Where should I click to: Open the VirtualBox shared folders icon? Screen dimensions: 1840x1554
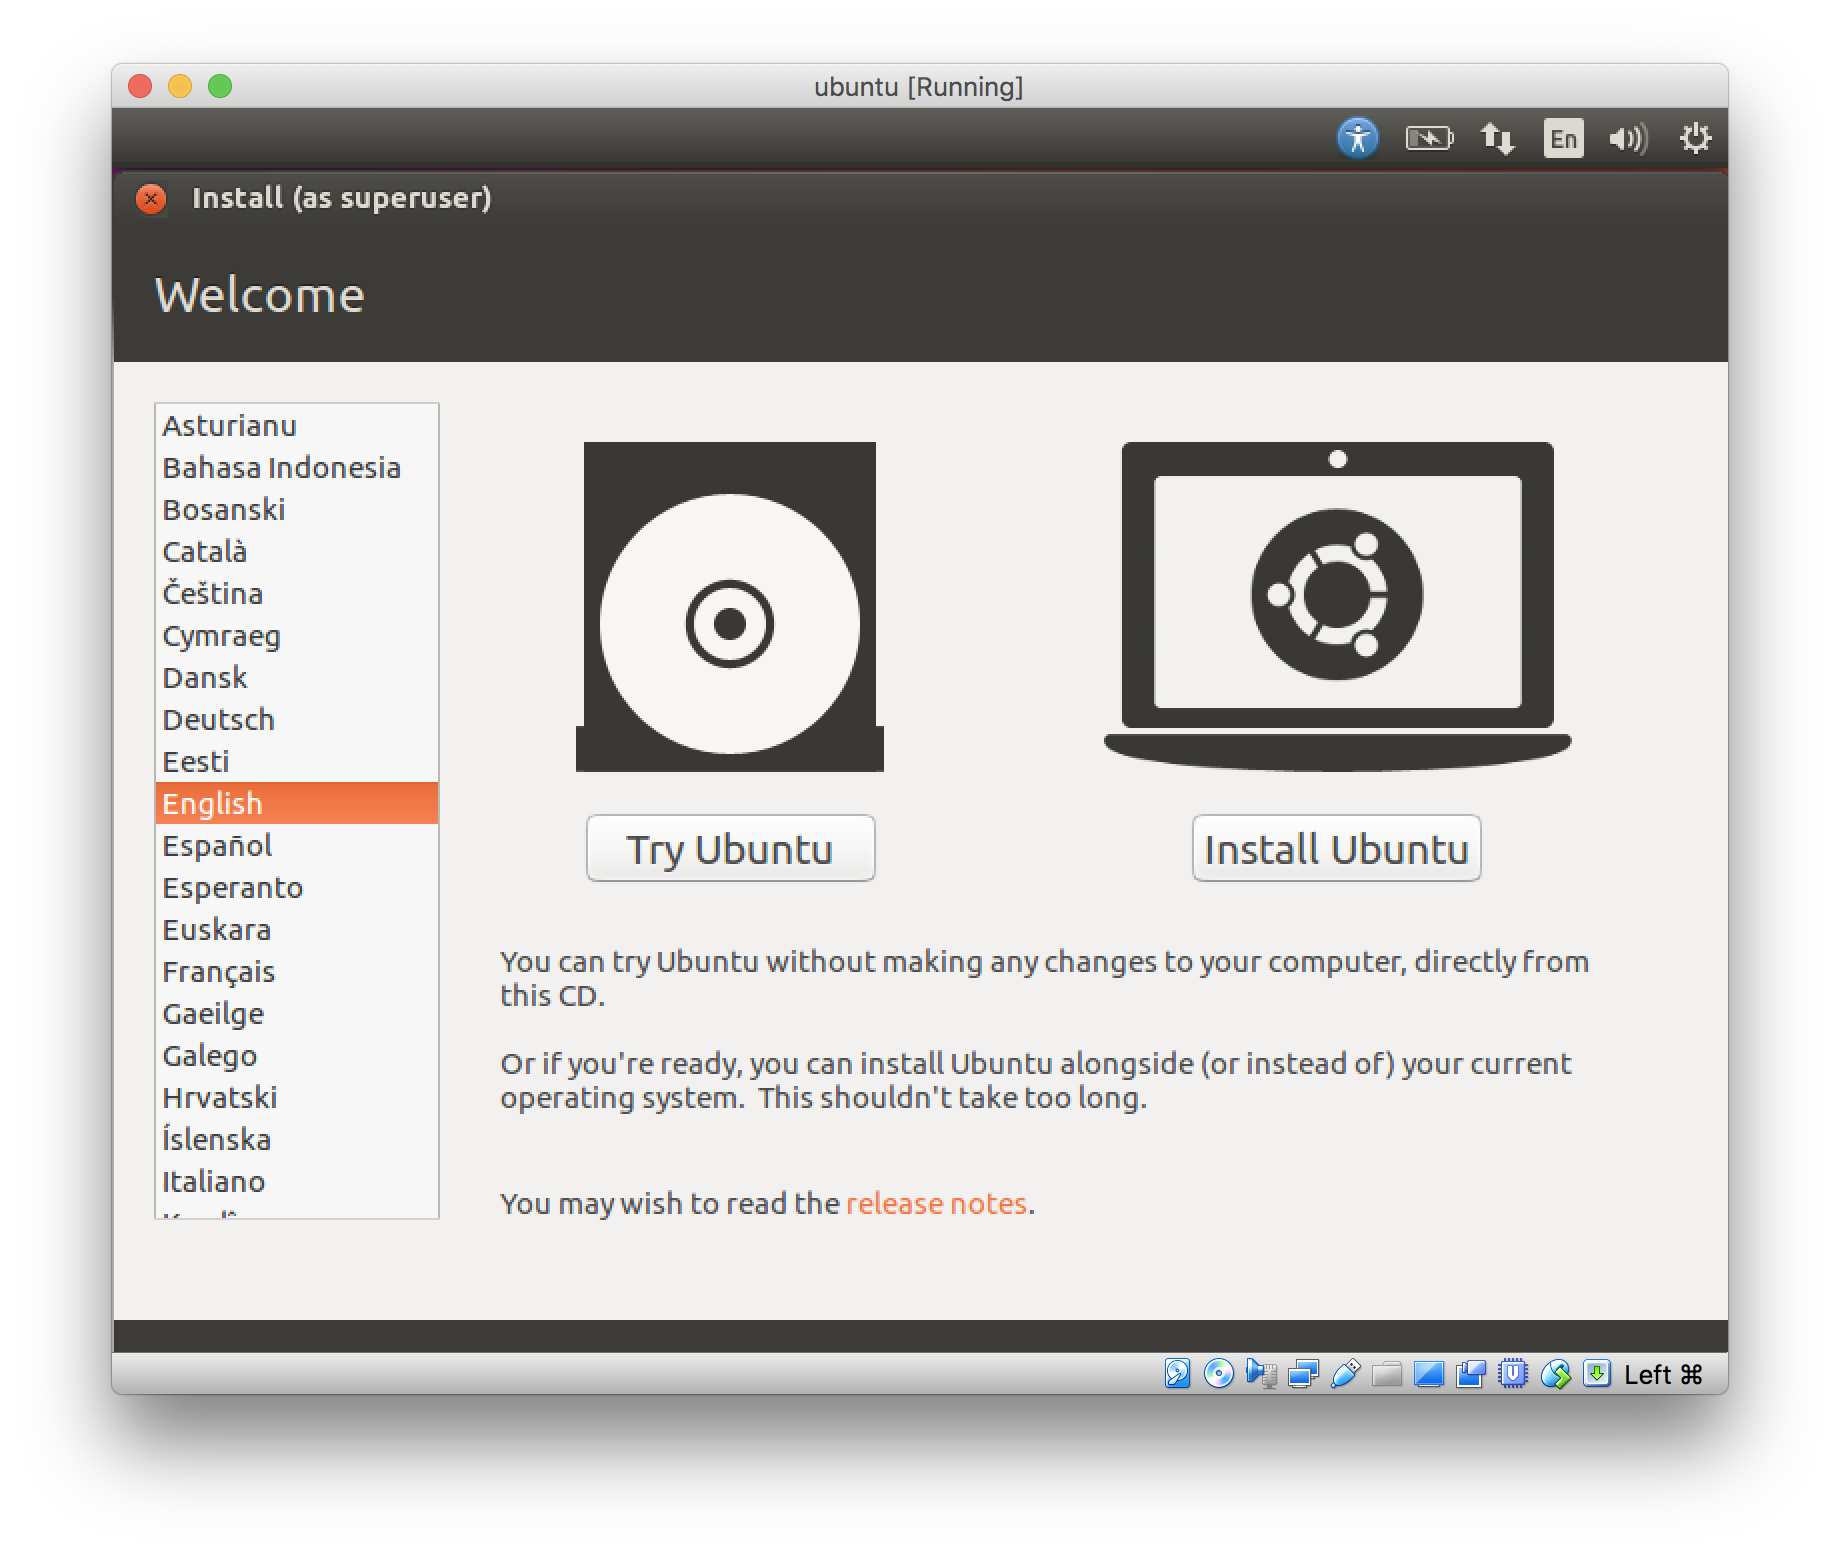[1387, 1374]
